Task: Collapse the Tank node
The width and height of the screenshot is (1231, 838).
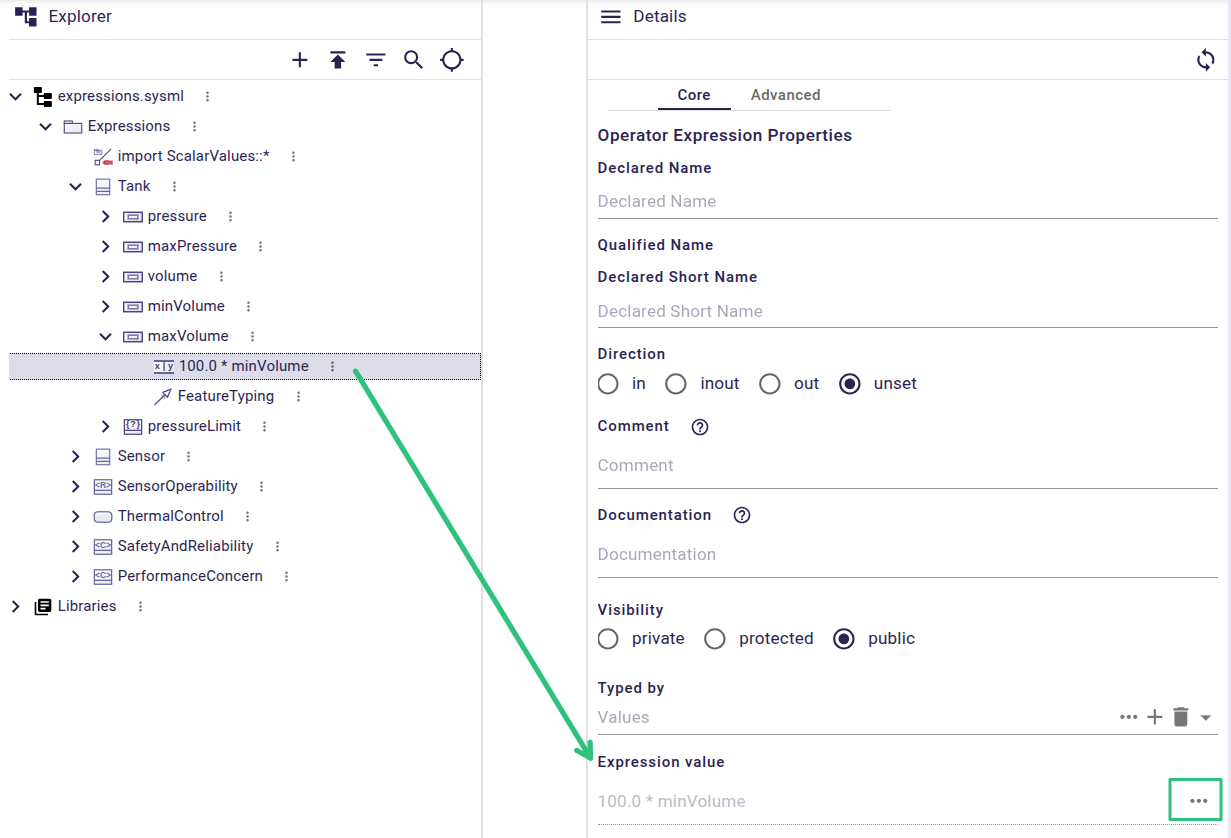Action: pyautogui.click(x=75, y=186)
